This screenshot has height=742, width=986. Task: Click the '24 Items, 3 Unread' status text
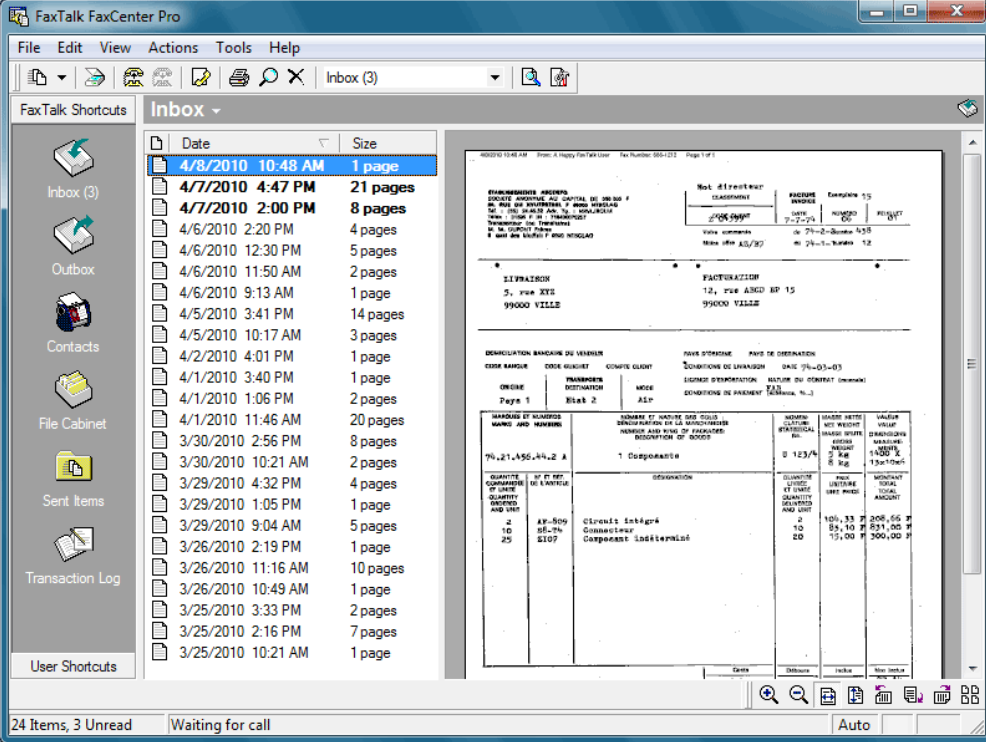click(72, 725)
